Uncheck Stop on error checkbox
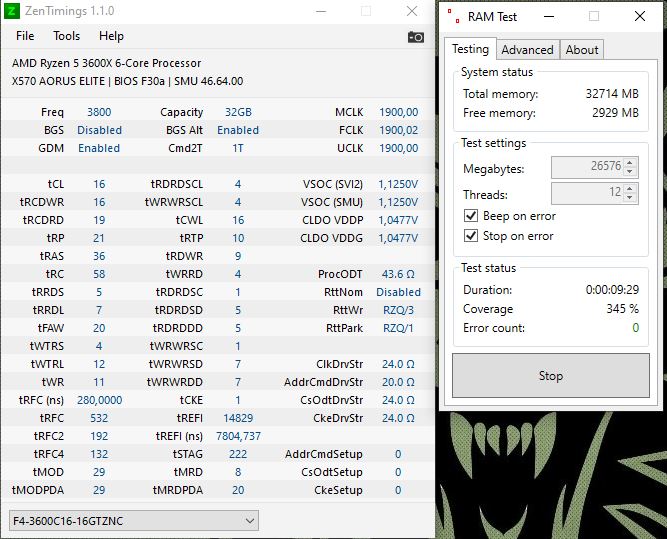Screen dimensions: 667x539 [x=471, y=235]
